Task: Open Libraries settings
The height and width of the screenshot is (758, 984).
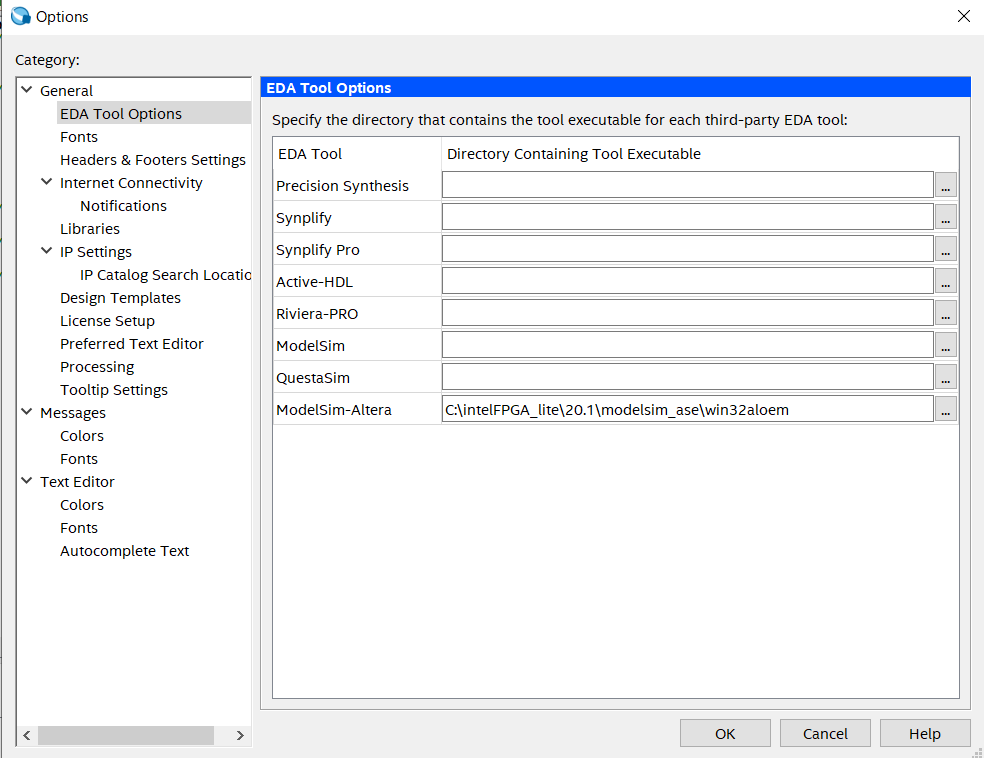Action: click(90, 229)
